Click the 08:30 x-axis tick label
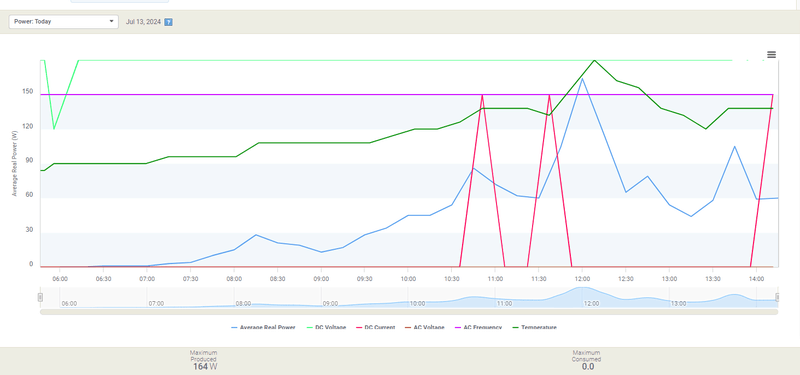 click(278, 279)
